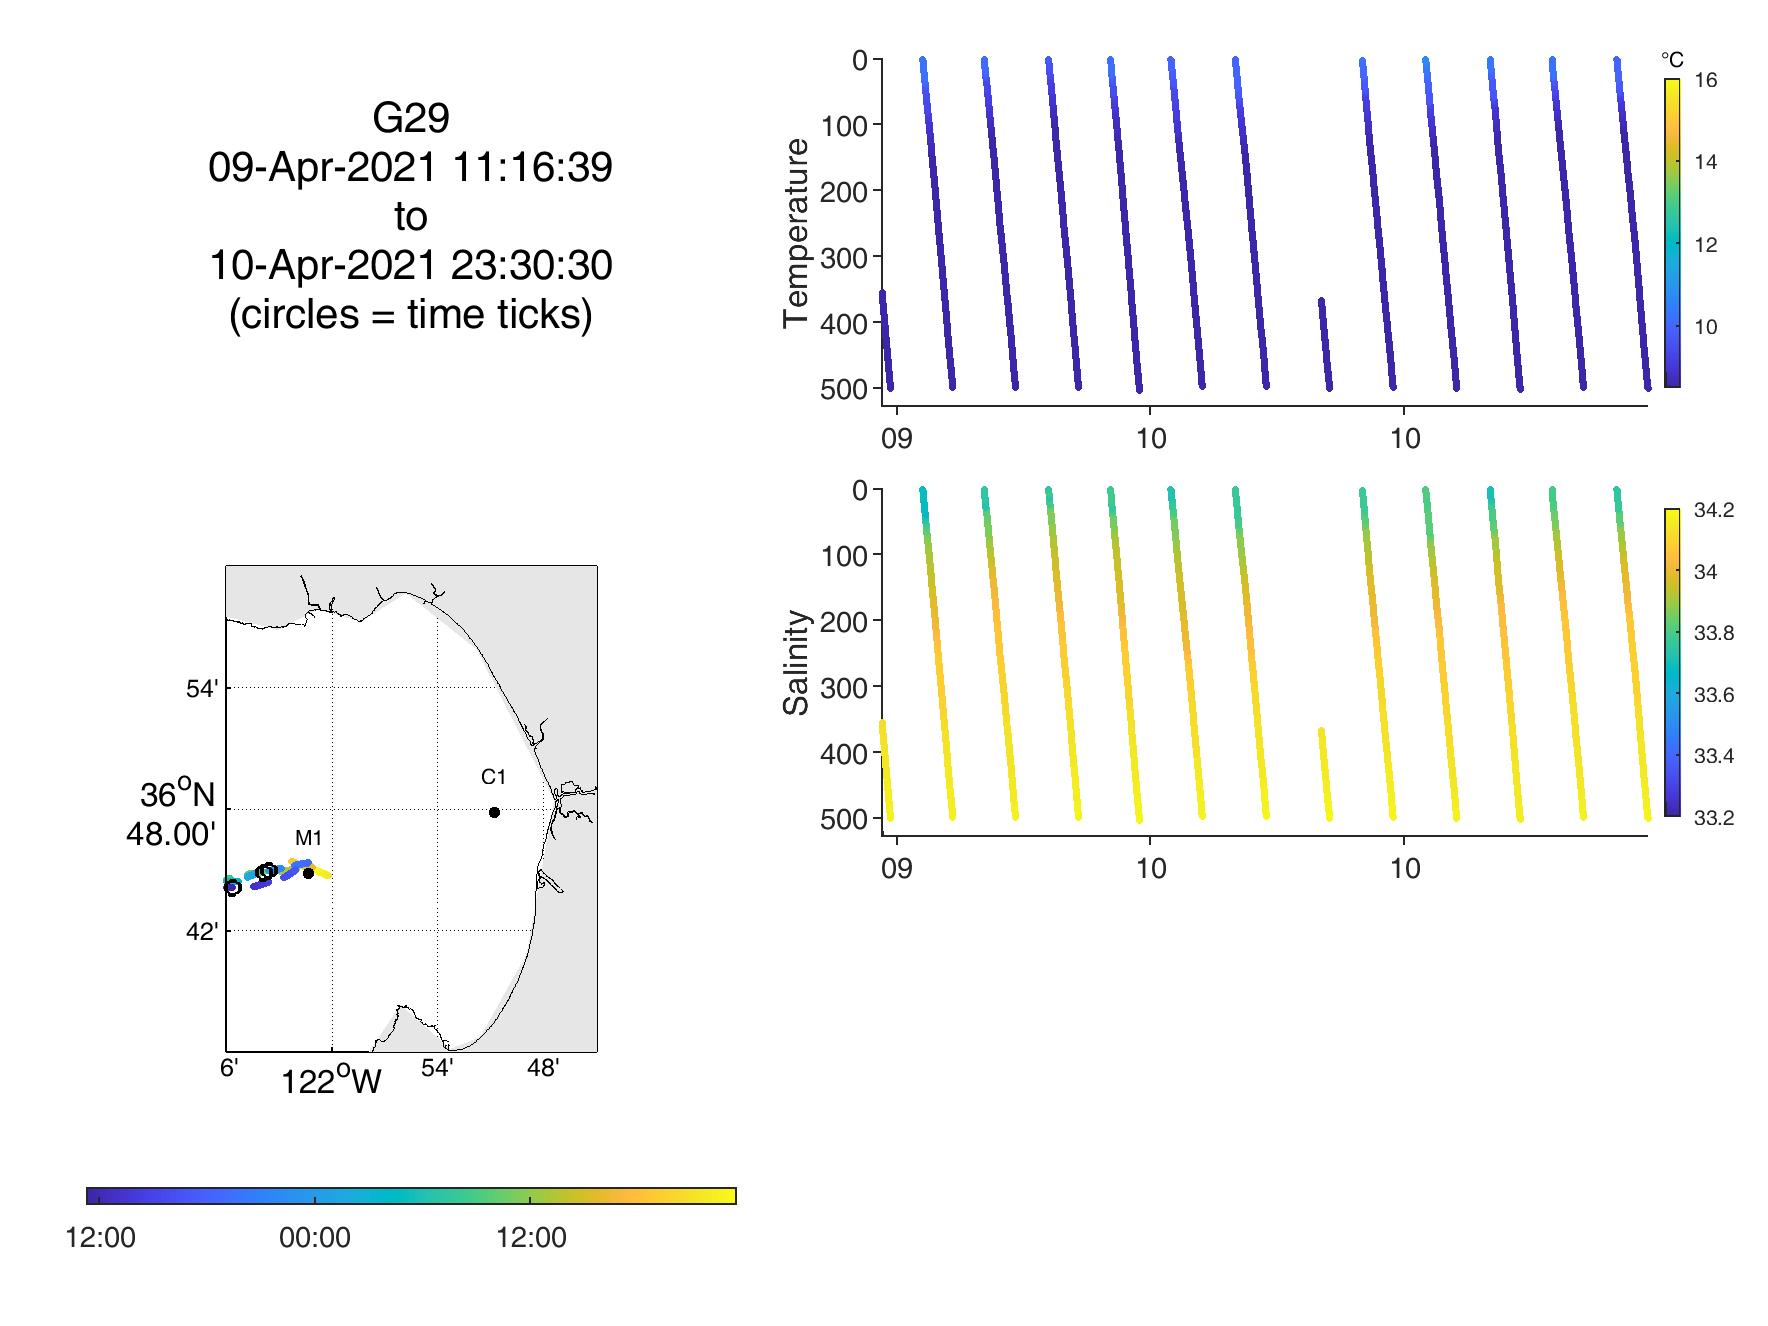Click the M1 mooring black dot
Screen dimensions: 1768x1326
coord(308,873)
